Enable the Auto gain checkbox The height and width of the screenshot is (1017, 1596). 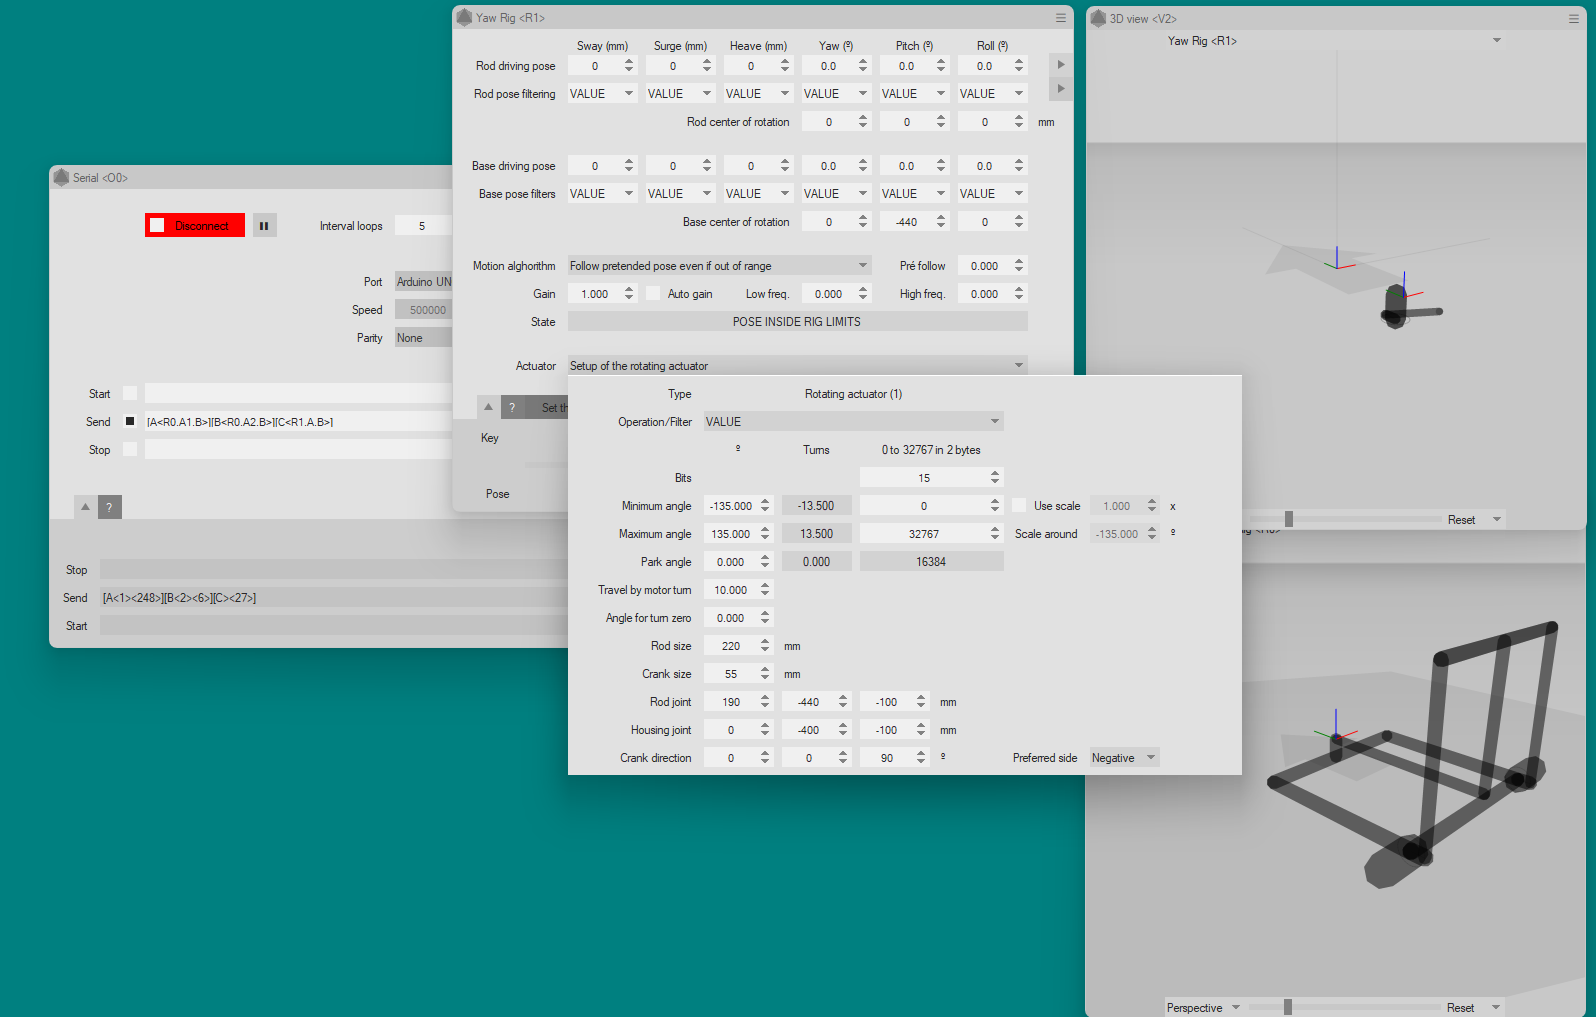[x=653, y=294]
